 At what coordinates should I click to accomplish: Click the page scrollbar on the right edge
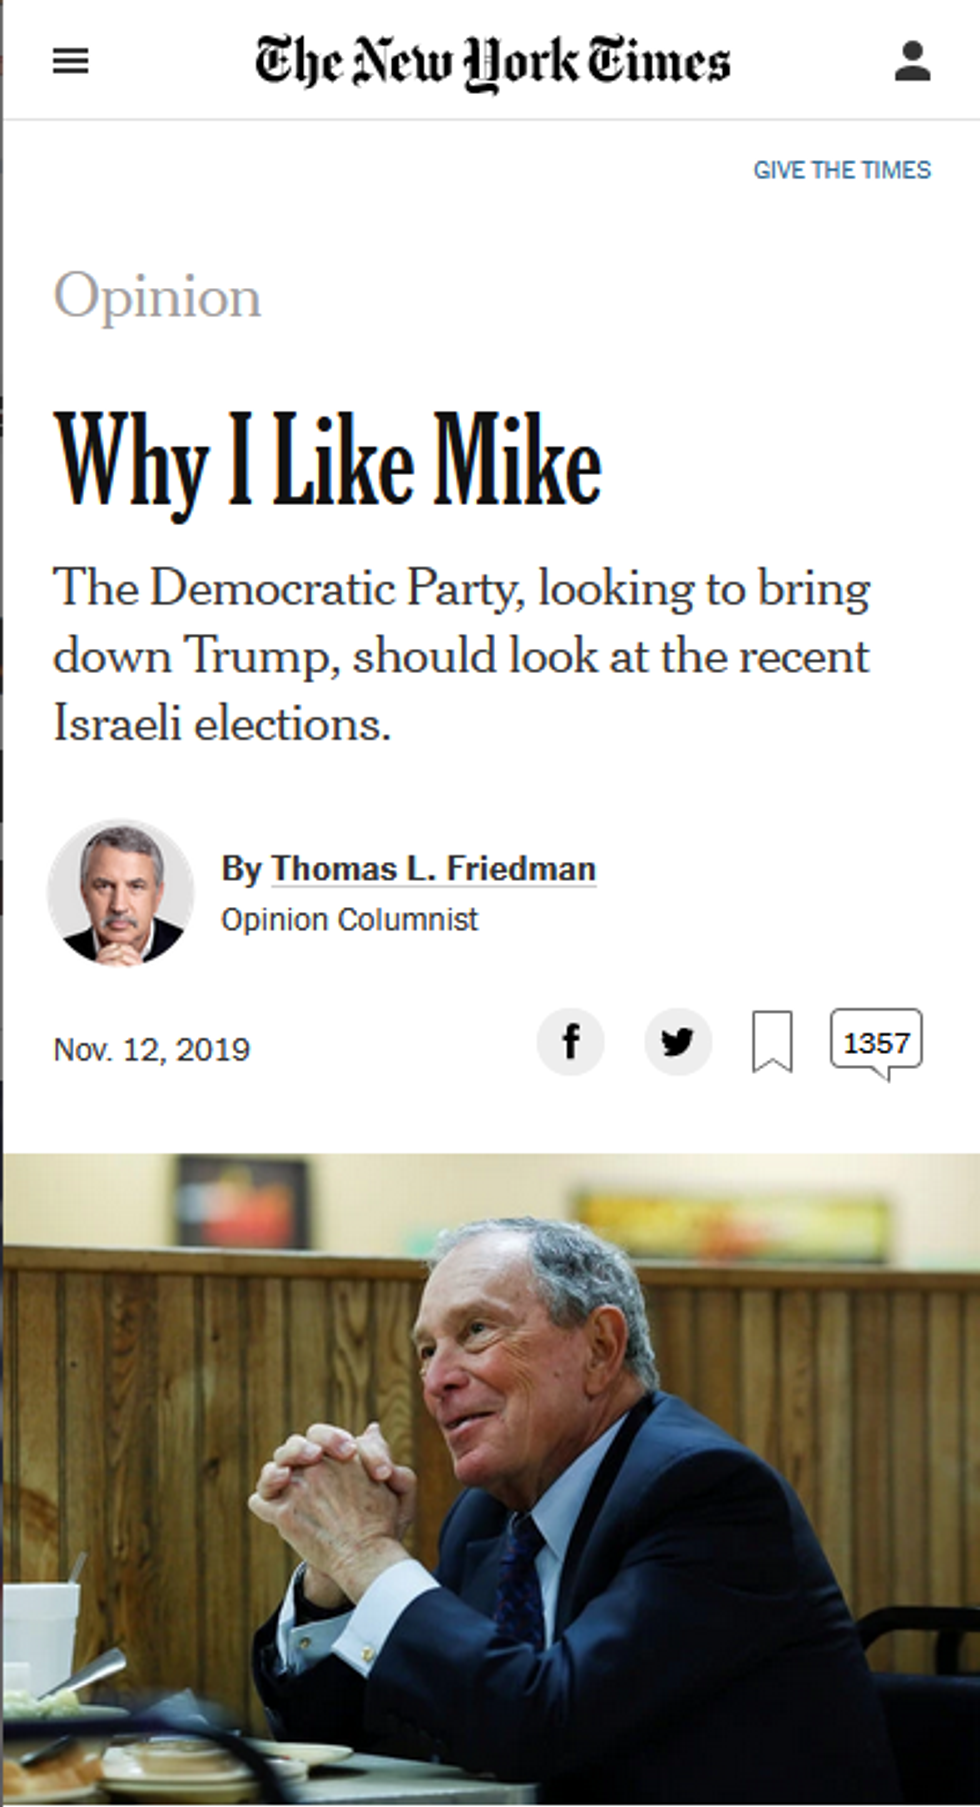tap(975, 900)
